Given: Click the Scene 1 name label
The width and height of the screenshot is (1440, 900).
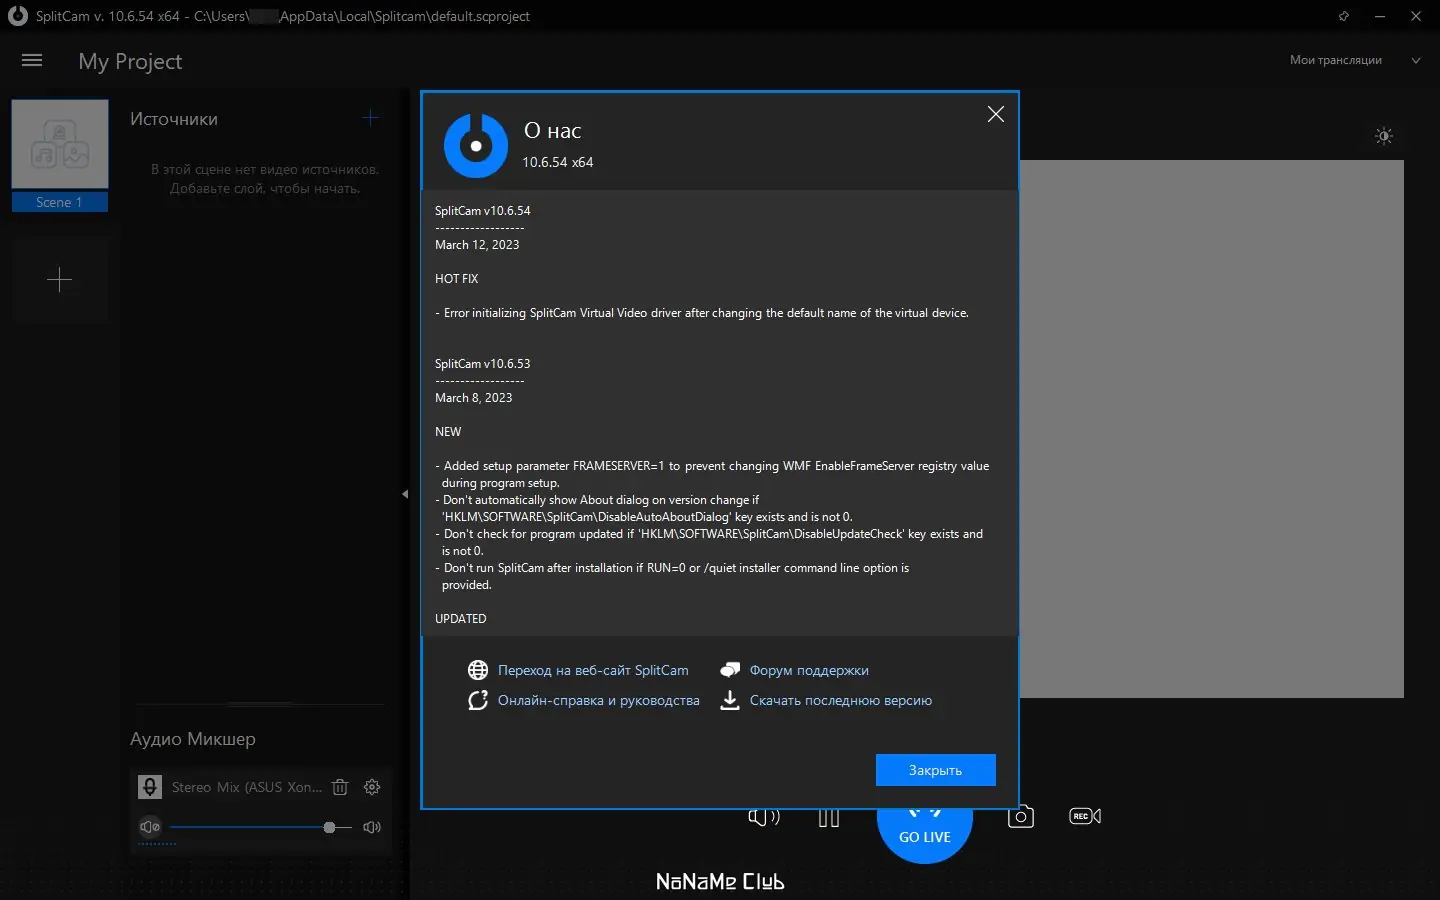Looking at the screenshot, I should [x=60, y=202].
